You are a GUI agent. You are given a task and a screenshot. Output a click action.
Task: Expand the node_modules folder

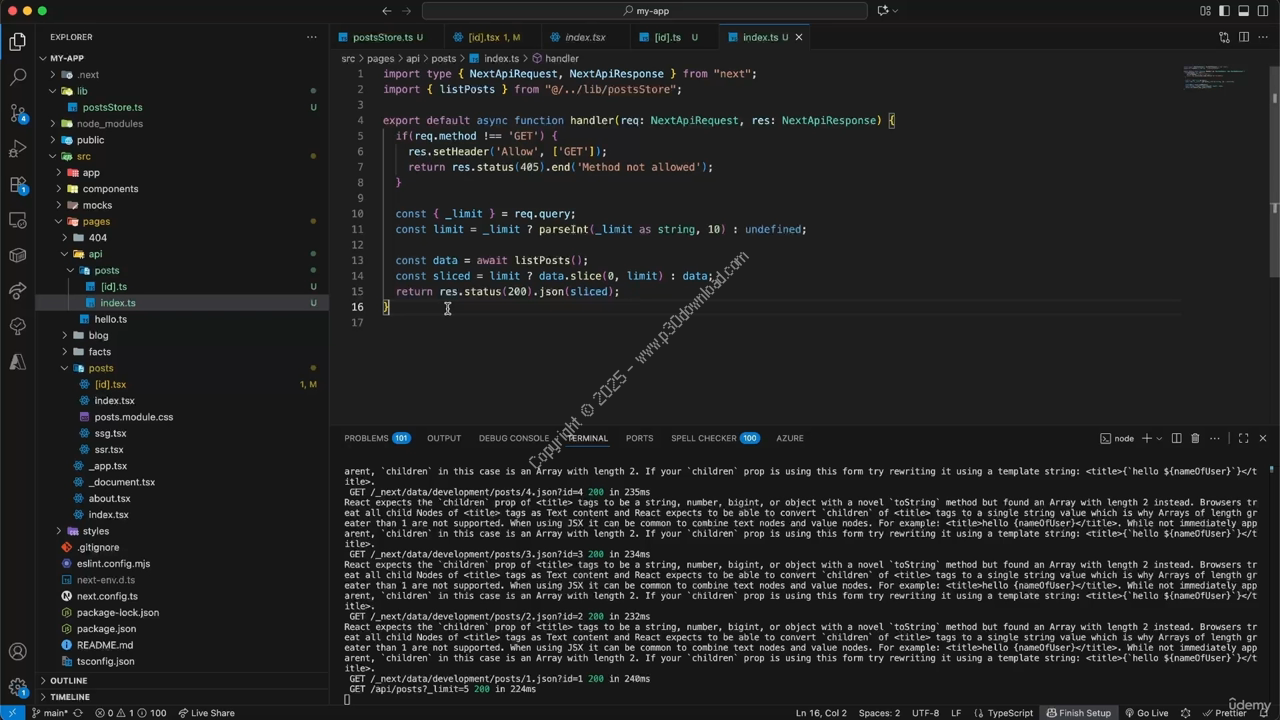tap(109, 124)
